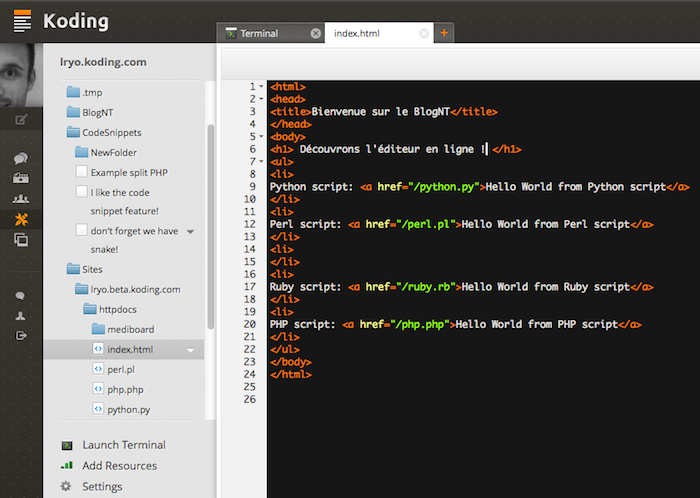Click the Koding logo icon

21,20
